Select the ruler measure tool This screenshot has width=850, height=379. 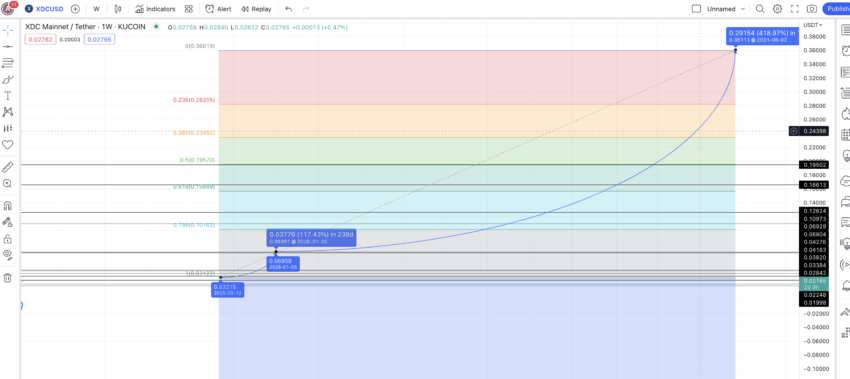[x=8, y=167]
